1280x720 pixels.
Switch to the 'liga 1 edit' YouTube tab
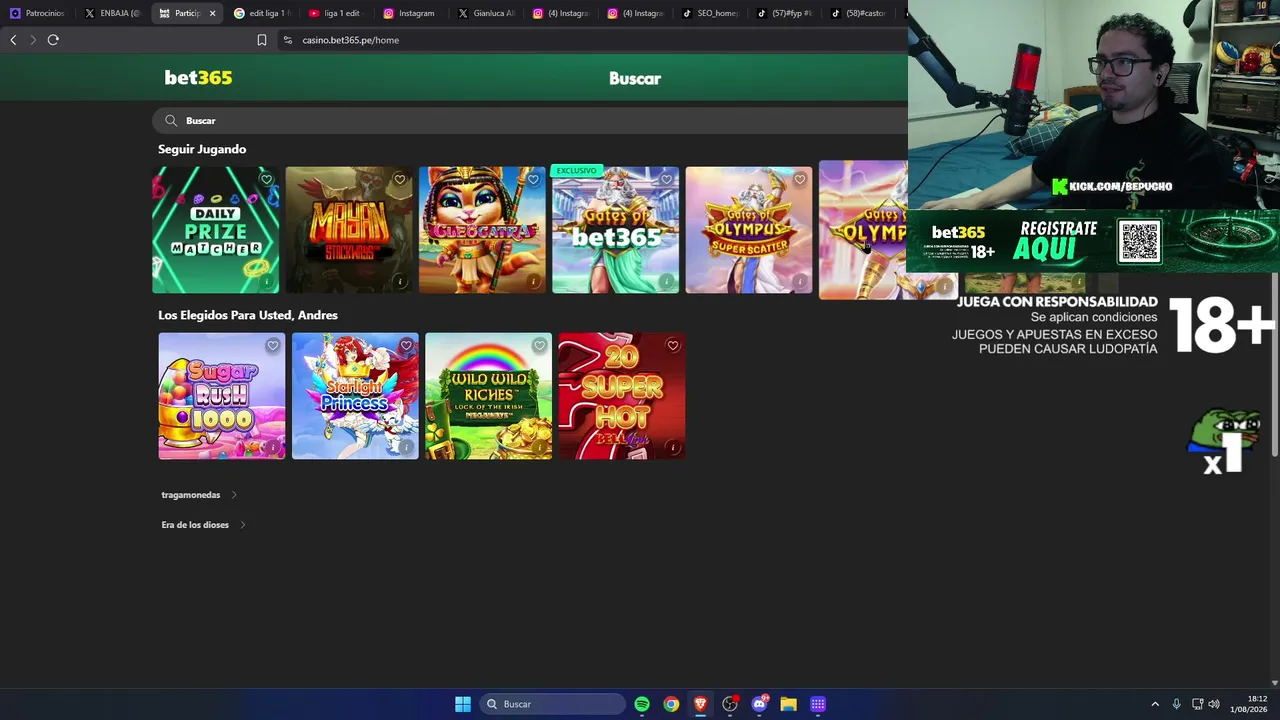click(x=335, y=13)
